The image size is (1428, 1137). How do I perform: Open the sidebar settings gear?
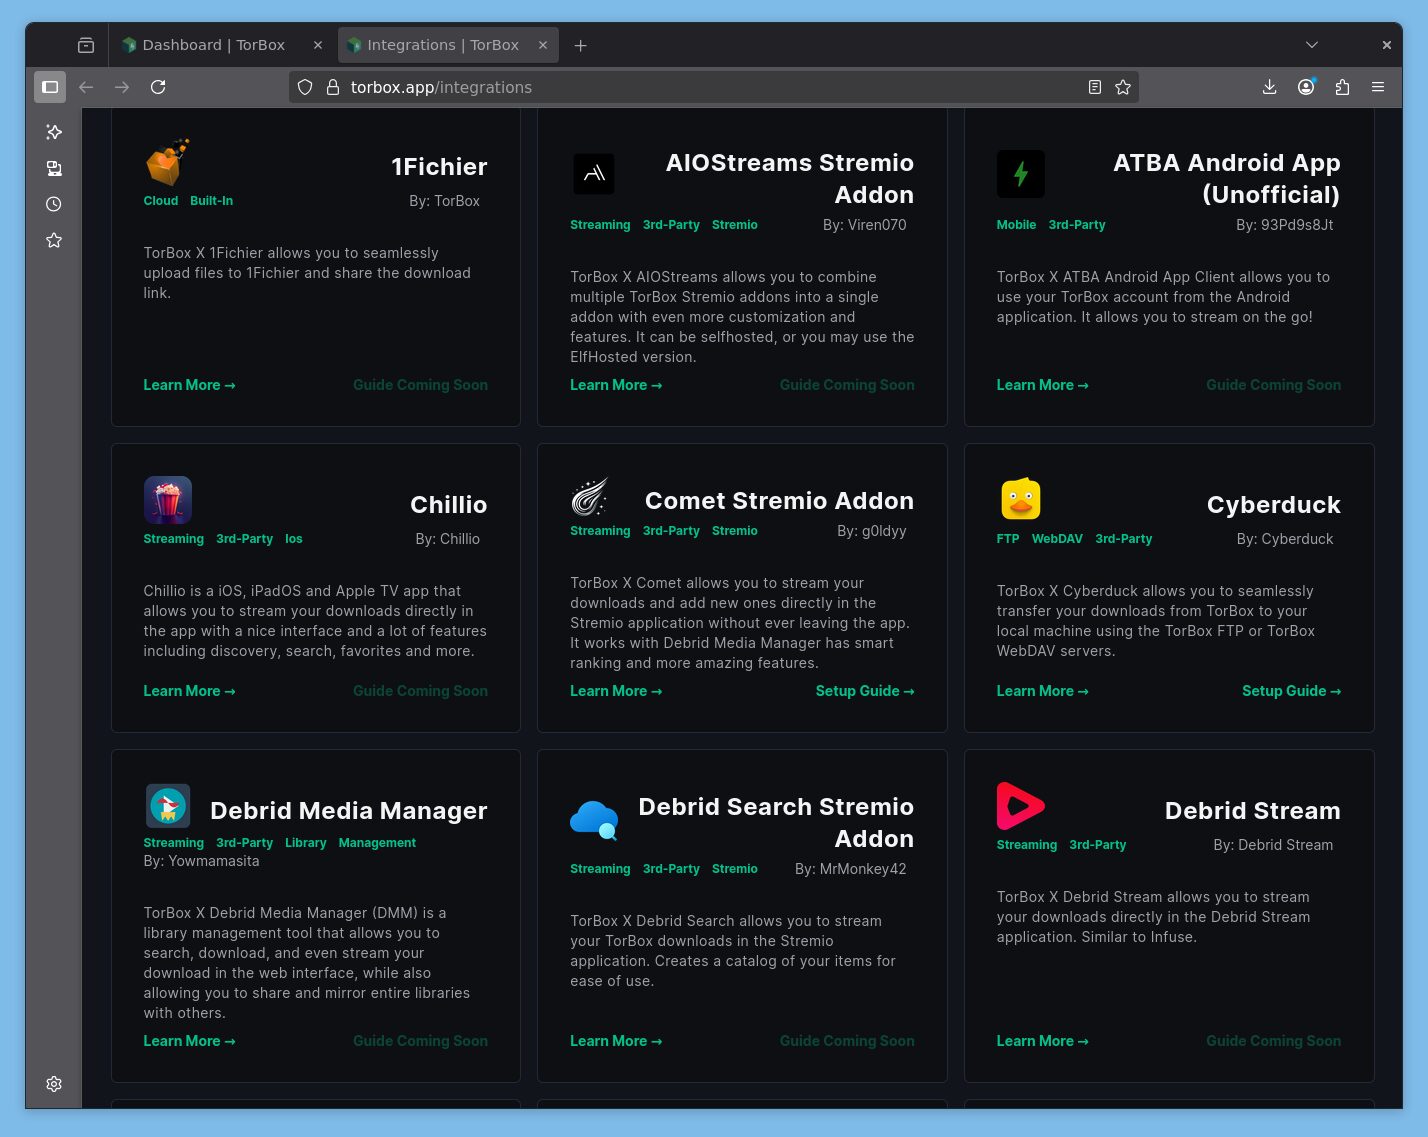pos(54,1084)
